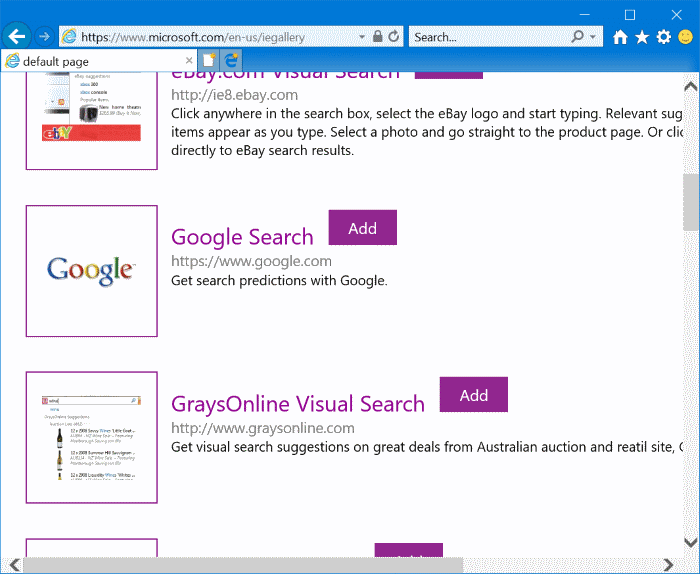Click 'Get search predictions with Google.' text
The image size is (700, 574).
coord(279,280)
